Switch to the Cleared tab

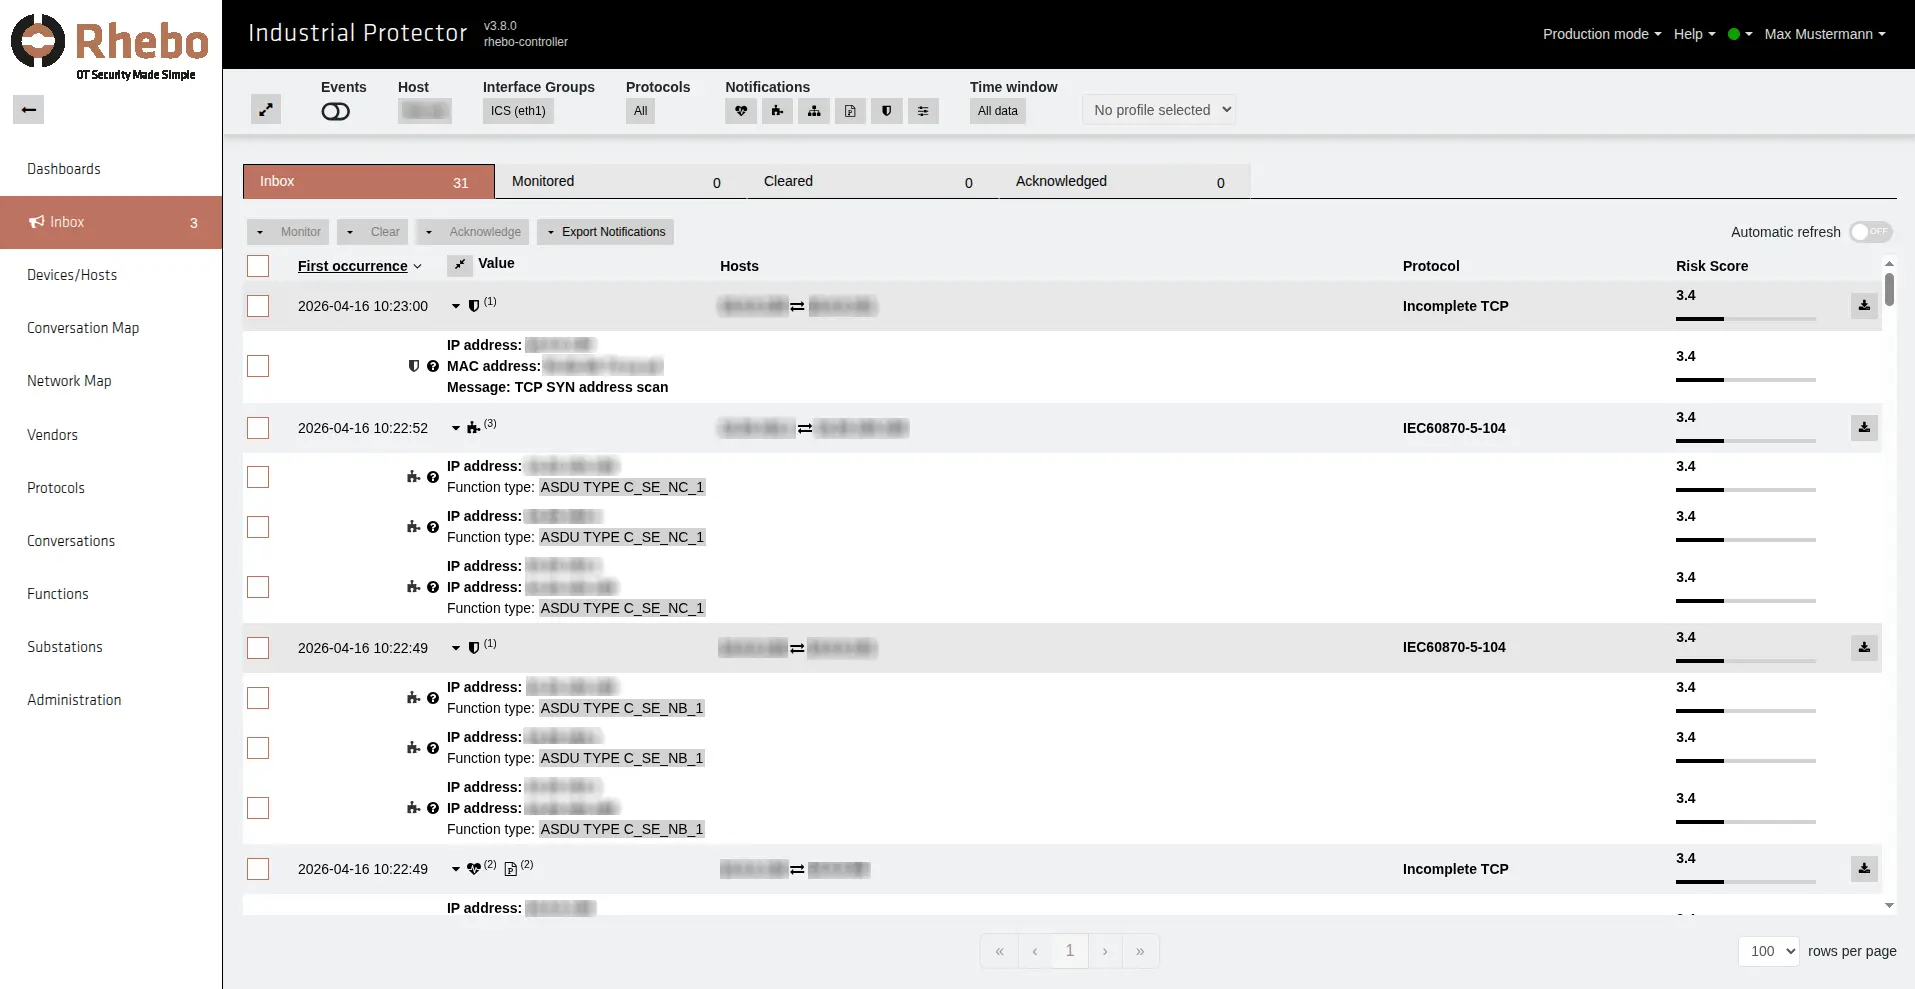pyautogui.click(x=873, y=182)
